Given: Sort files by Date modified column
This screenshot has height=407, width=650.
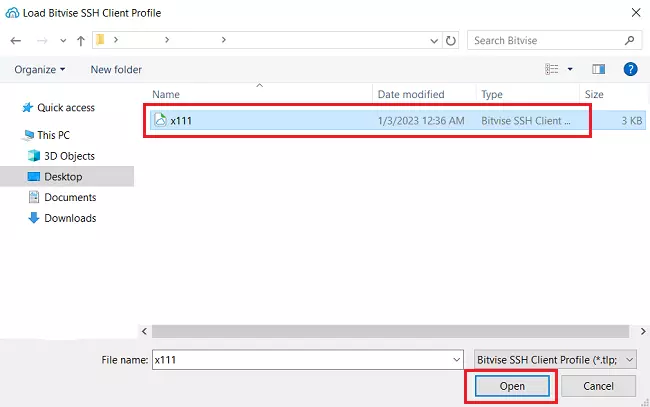Looking at the screenshot, I should pyautogui.click(x=410, y=94).
